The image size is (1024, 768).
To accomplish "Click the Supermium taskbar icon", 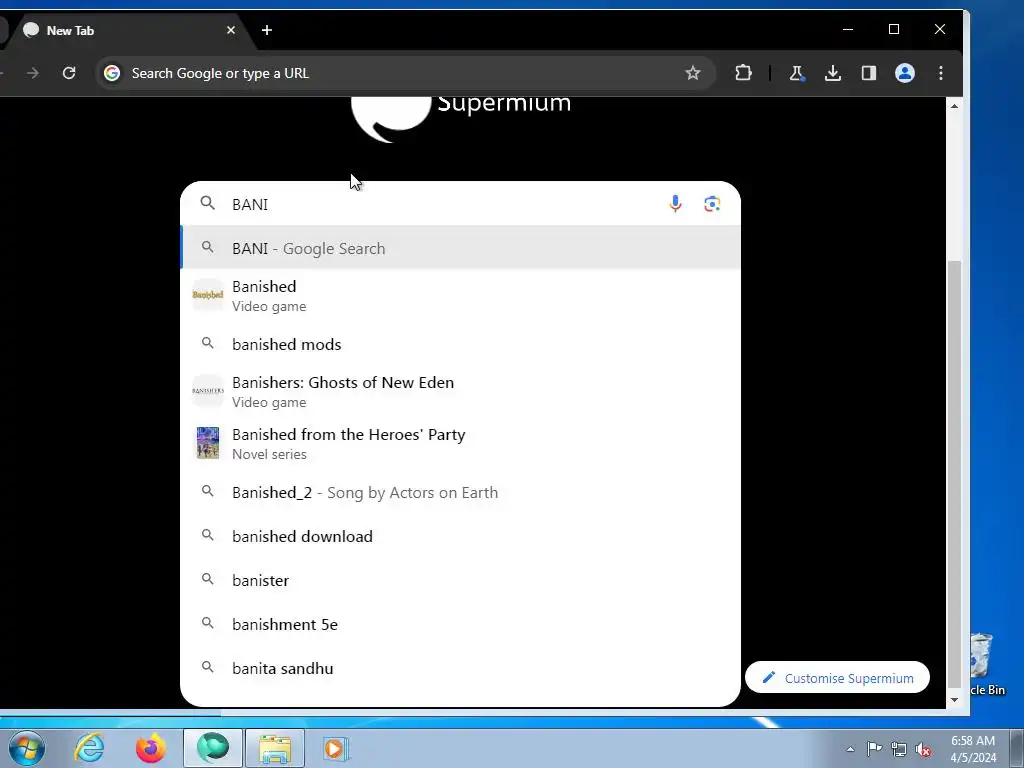I will pos(213,748).
